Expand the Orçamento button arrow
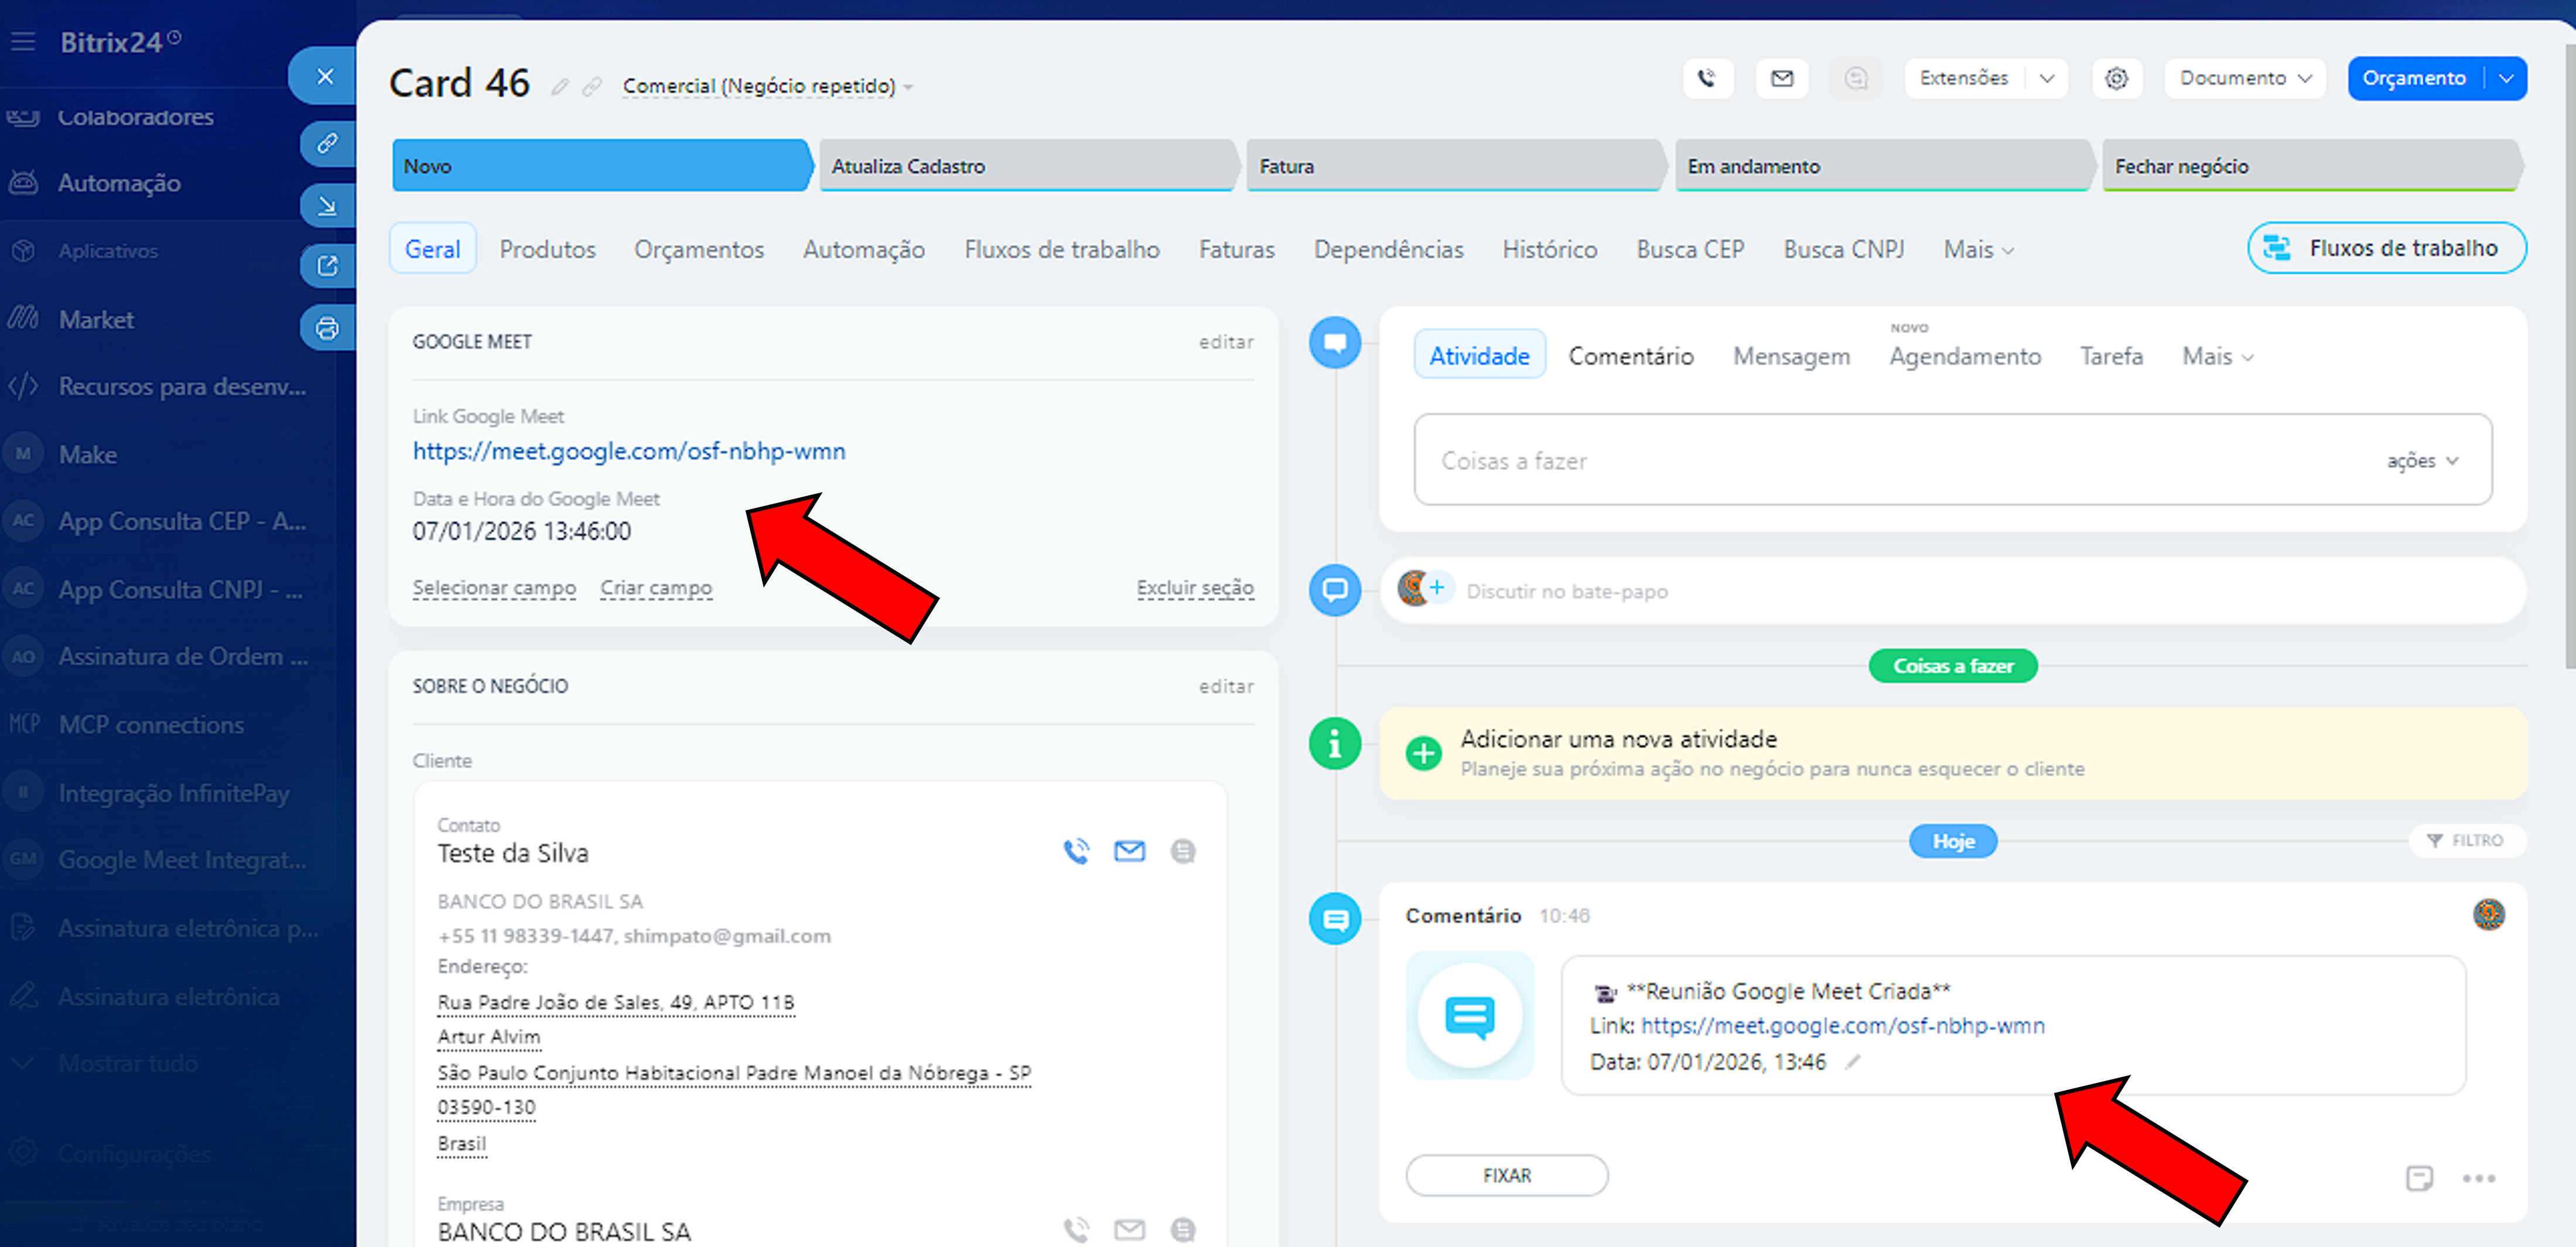This screenshot has width=2576, height=1247. click(x=2506, y=78)
